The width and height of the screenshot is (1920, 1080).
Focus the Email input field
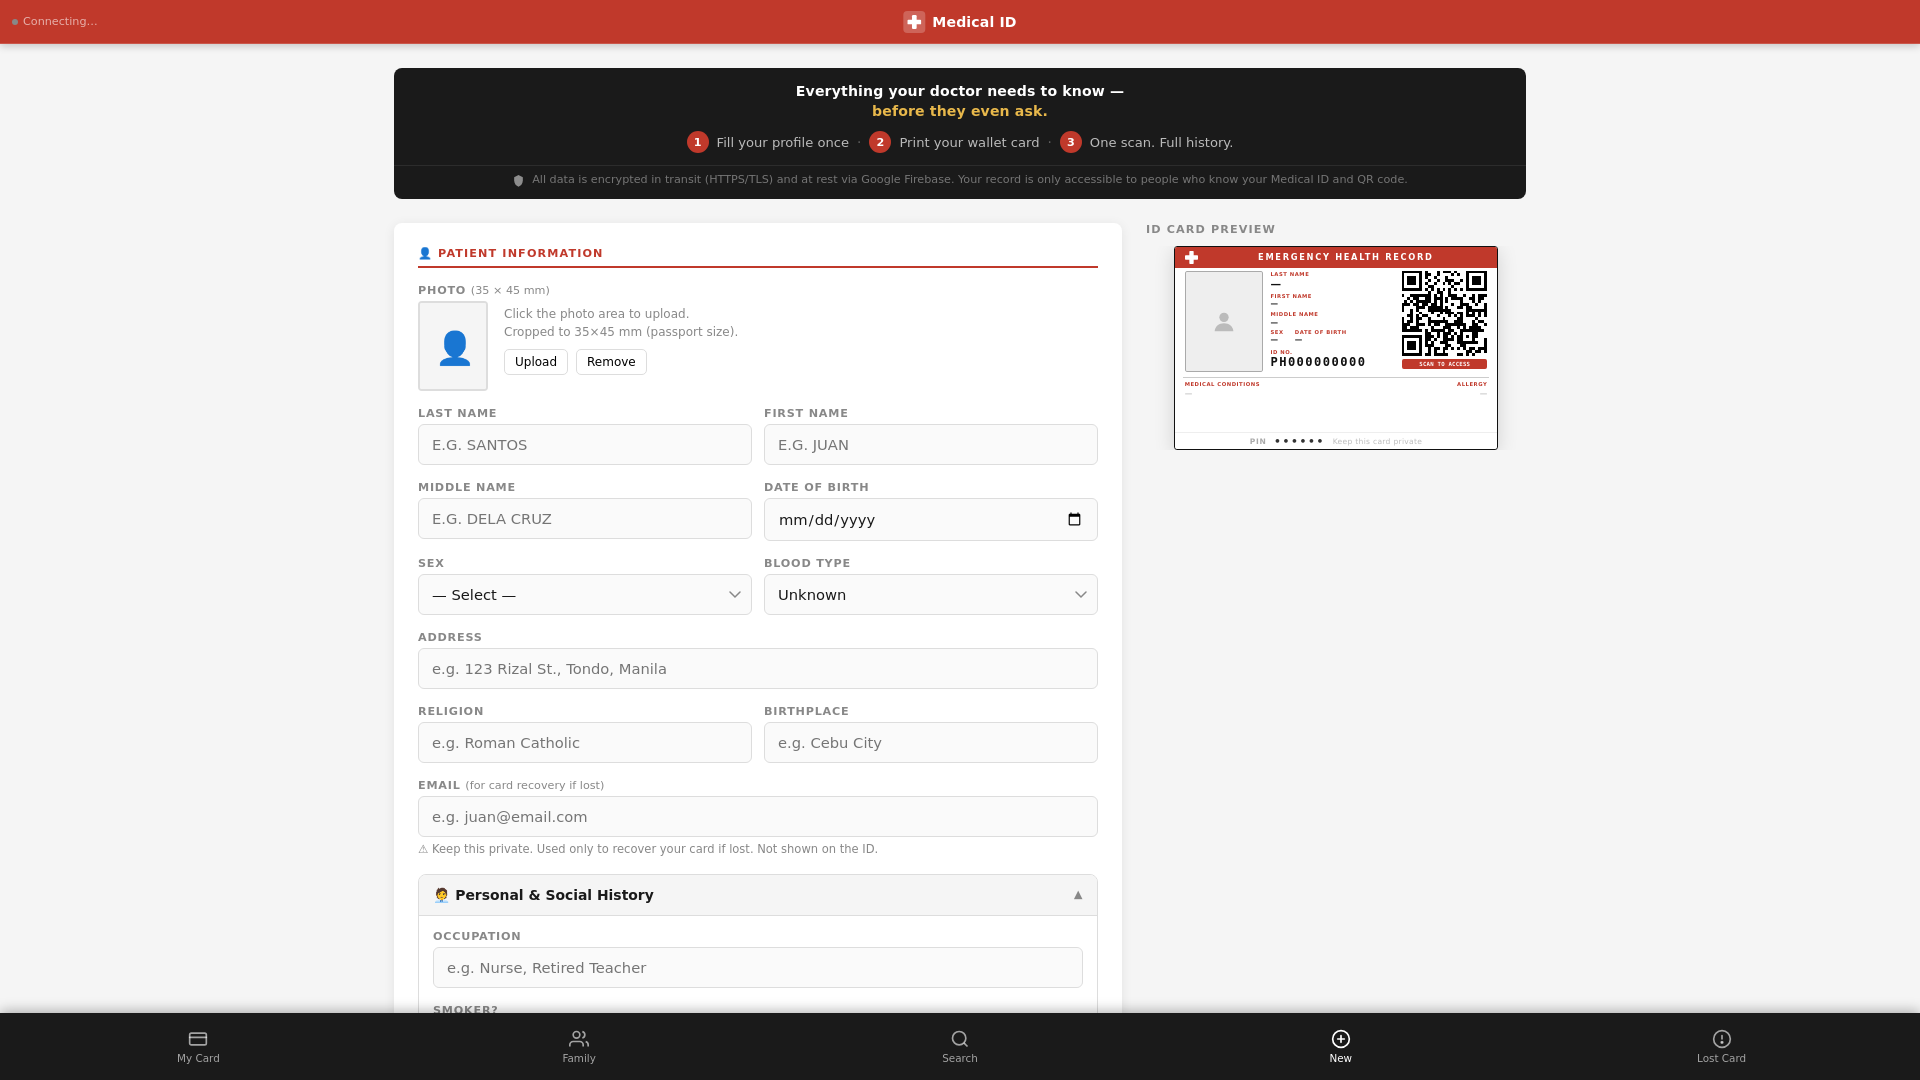point(758,817)
